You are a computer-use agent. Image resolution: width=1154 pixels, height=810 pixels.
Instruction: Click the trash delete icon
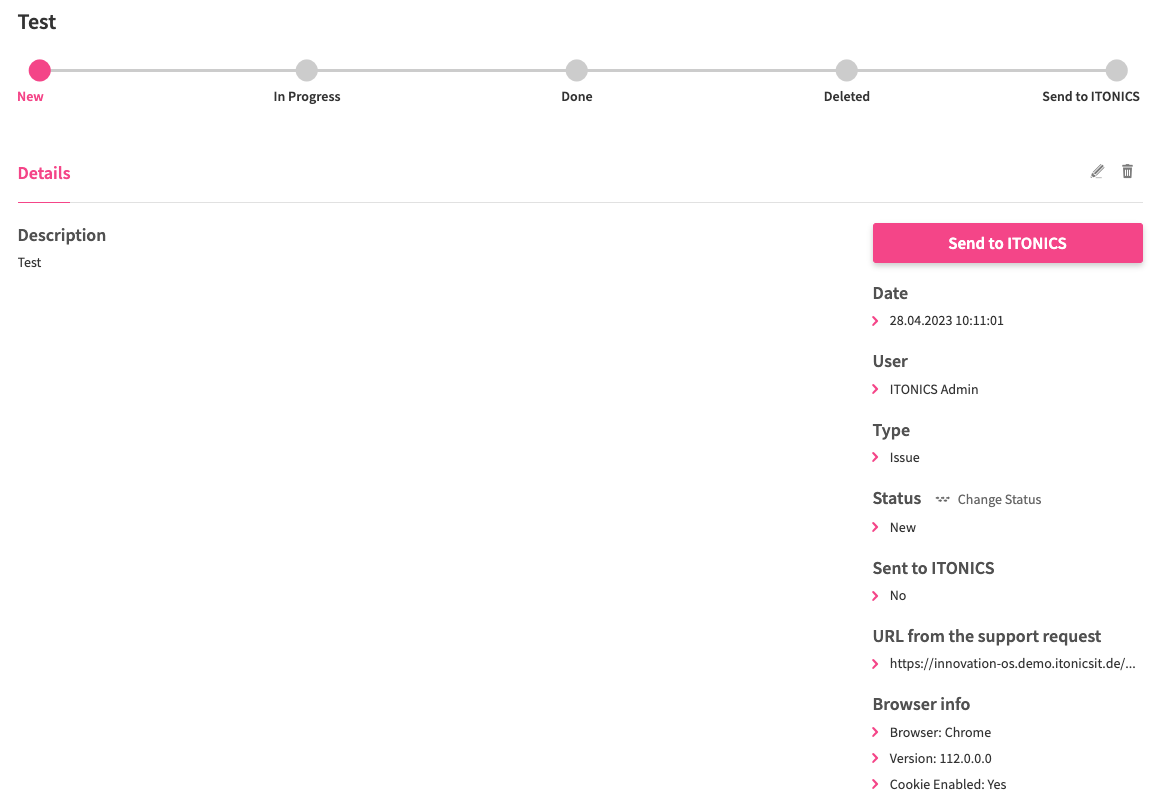1127,172
